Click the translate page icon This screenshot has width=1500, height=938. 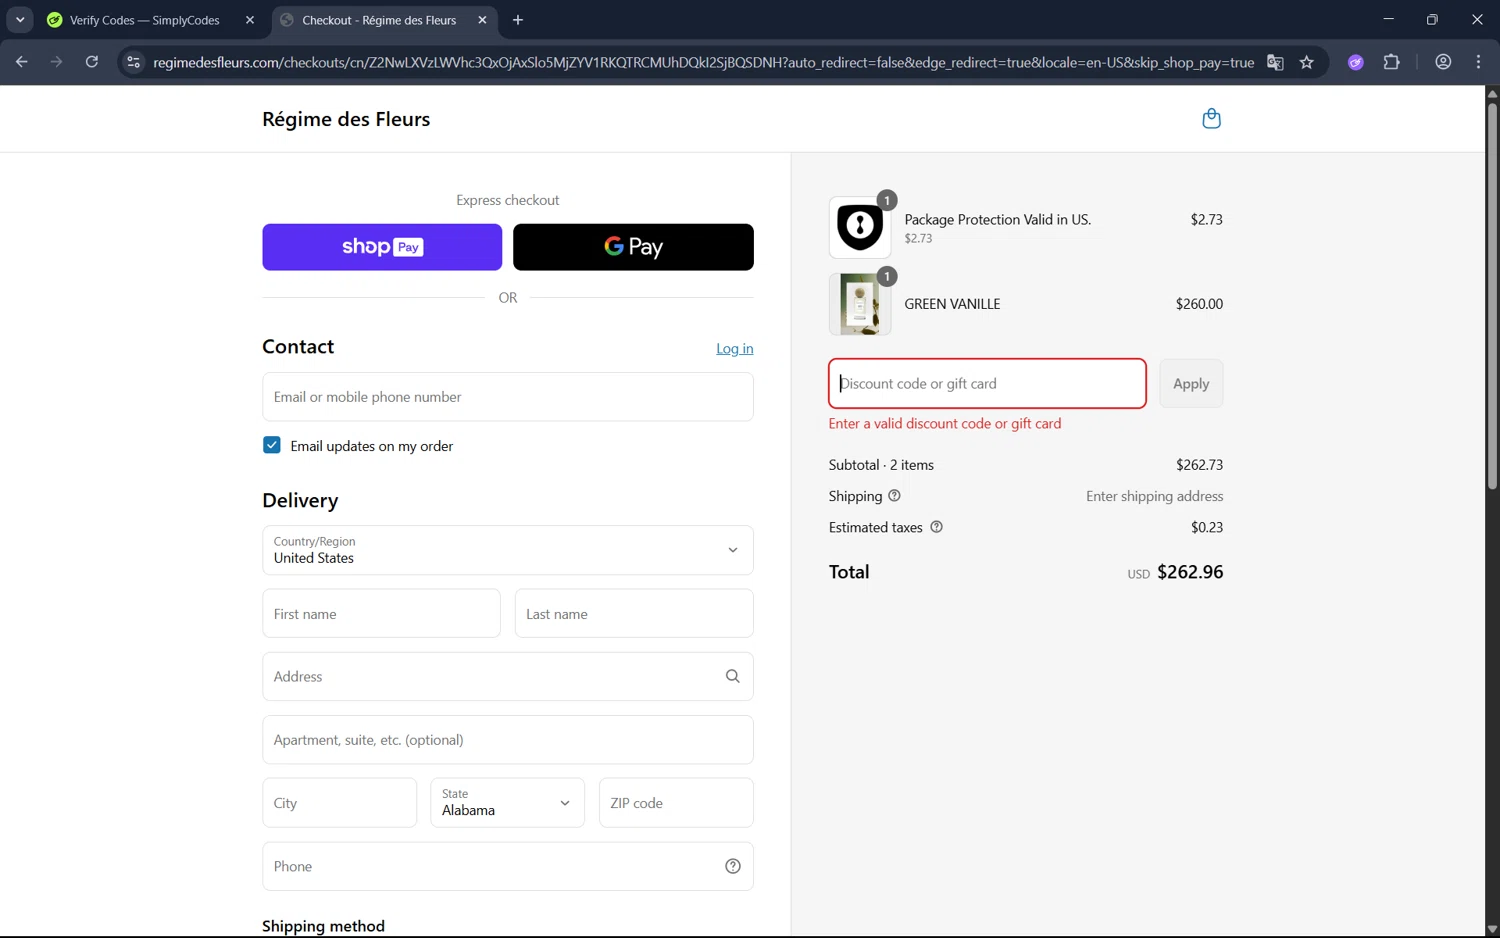(x=1275, y=62)
